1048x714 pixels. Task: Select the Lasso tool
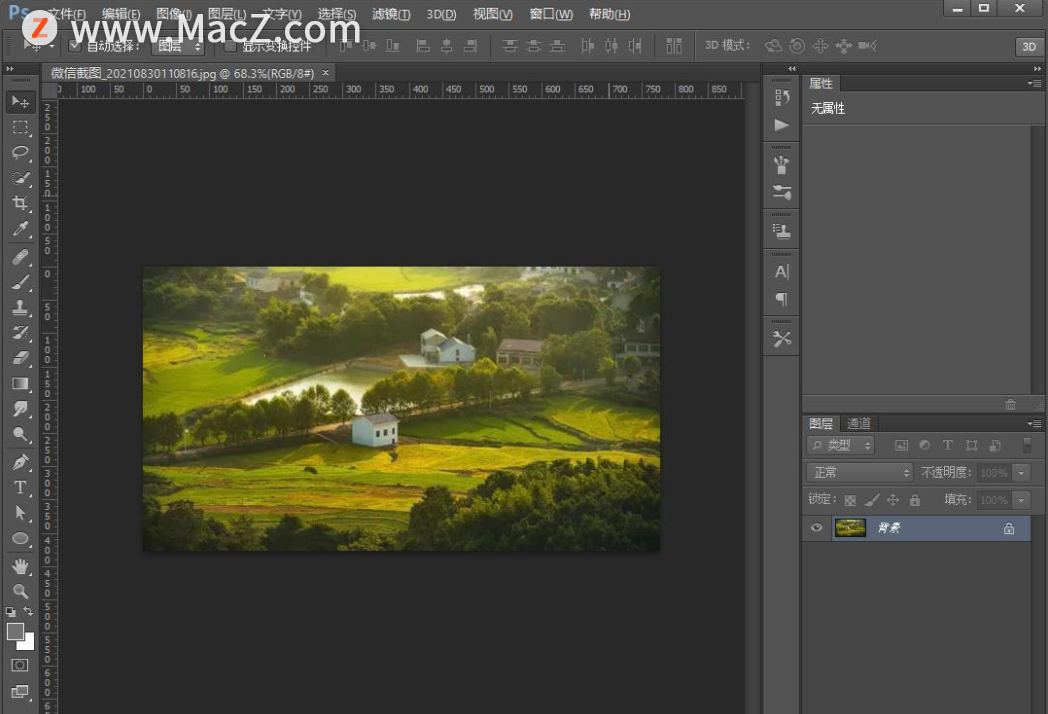(20, 152)
